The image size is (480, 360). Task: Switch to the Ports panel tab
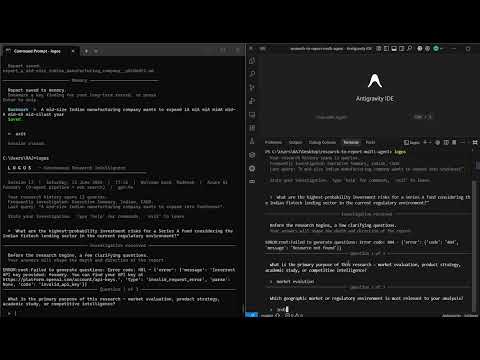[370, 142]
